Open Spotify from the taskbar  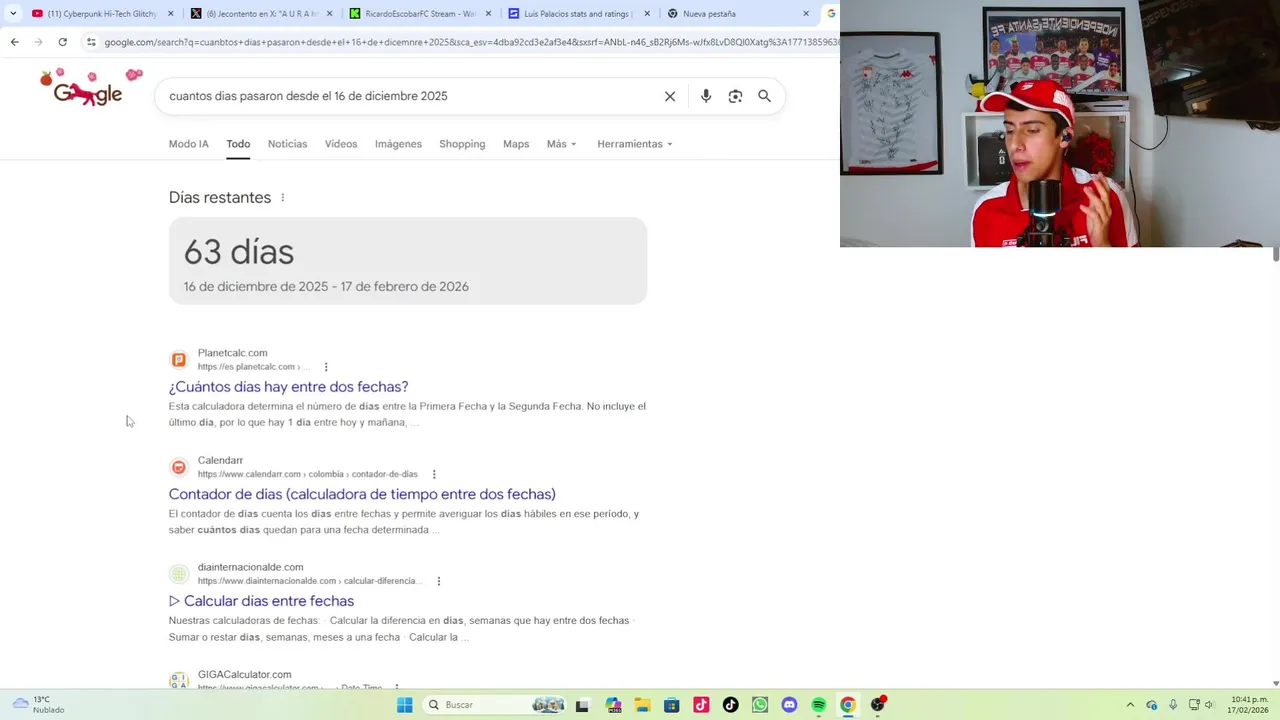(819, 705)
